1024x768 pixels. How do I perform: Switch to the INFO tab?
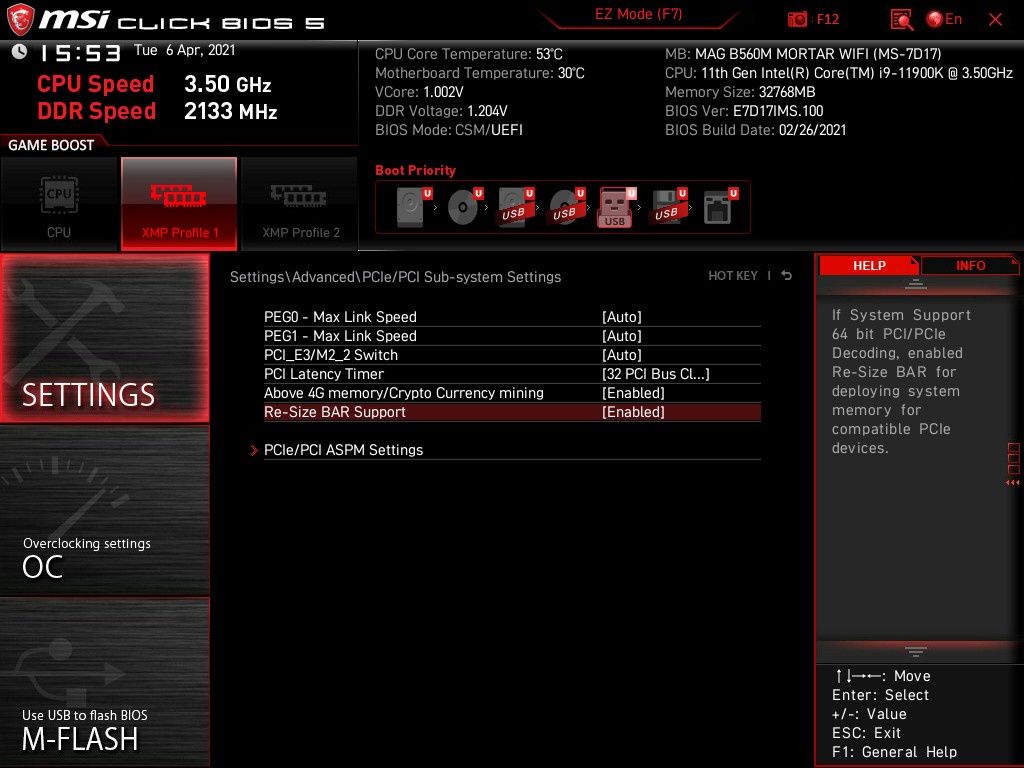970,266
